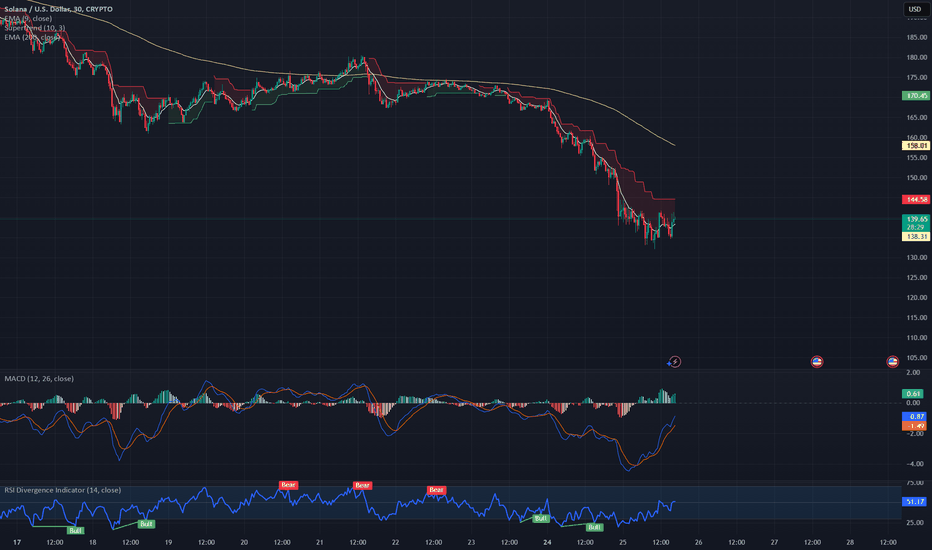Click the Bear label nearest 20 12:00
932x550 pixels.
point(288,485)
